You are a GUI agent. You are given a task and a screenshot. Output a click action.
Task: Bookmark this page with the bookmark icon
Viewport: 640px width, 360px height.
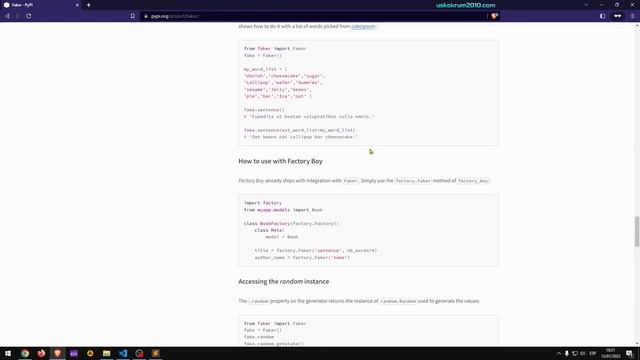tap(133, 16)
